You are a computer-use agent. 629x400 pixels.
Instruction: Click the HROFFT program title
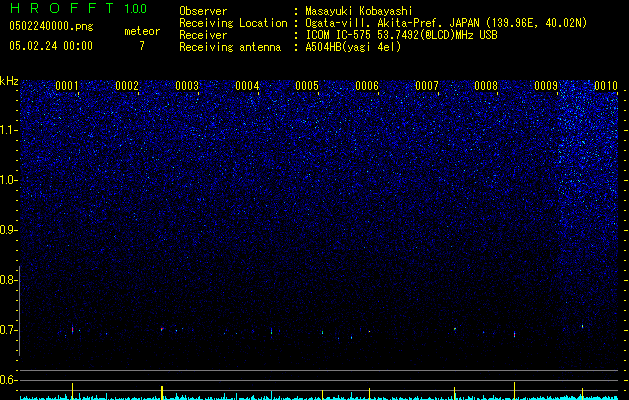point(62,8)
